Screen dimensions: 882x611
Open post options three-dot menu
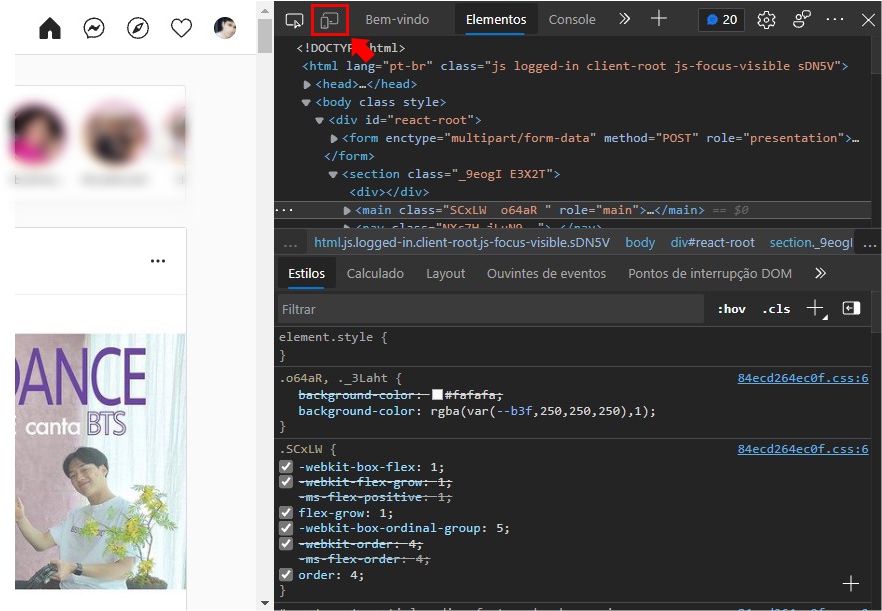tap(158, 261)
